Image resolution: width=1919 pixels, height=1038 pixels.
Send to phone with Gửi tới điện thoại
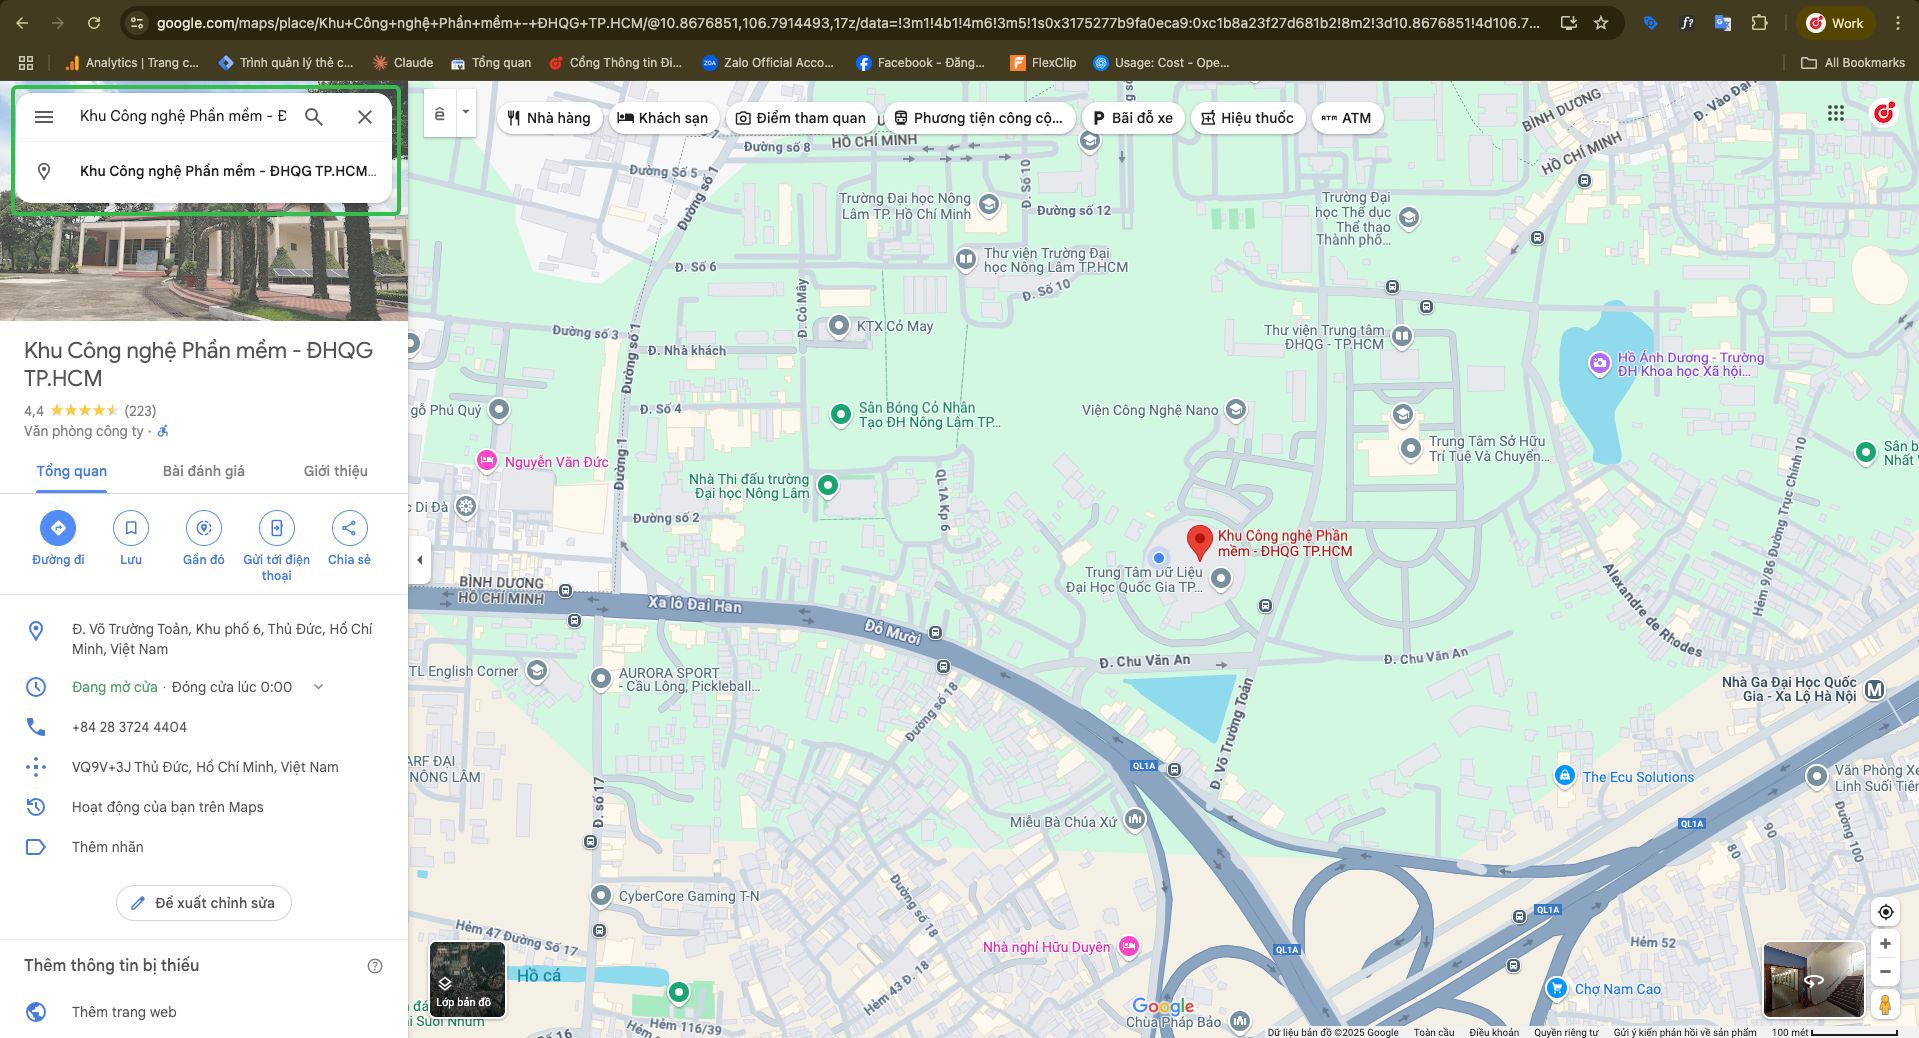tap(276, 528)
